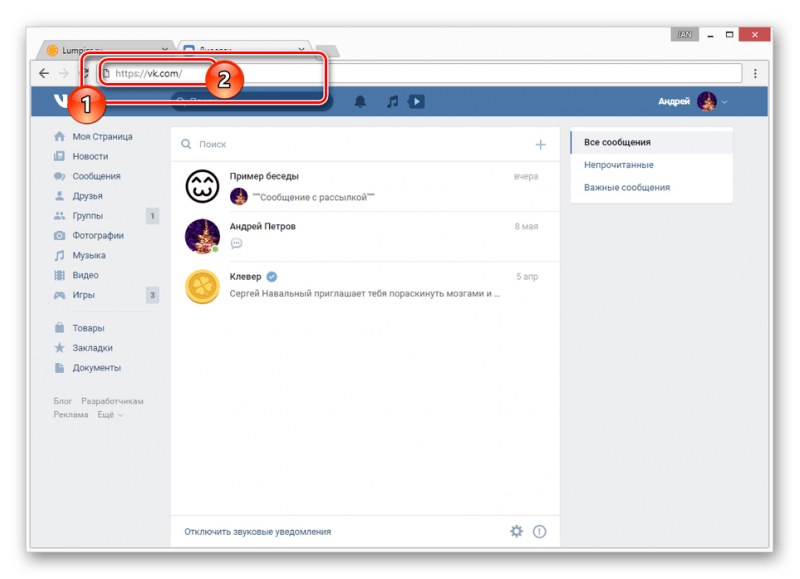
Task: Click the Блог footer link
Action: [62, 401]
